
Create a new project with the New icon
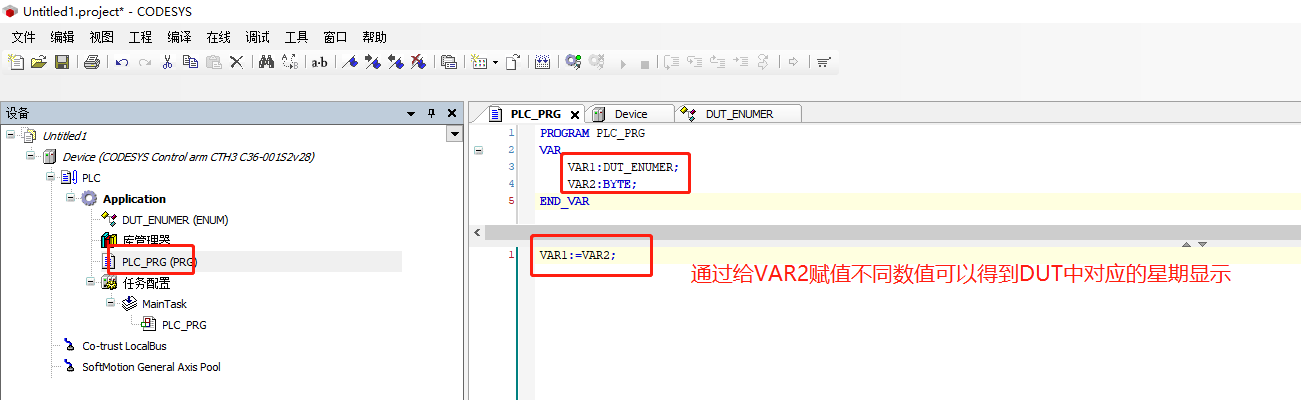[x=16, y=62]
